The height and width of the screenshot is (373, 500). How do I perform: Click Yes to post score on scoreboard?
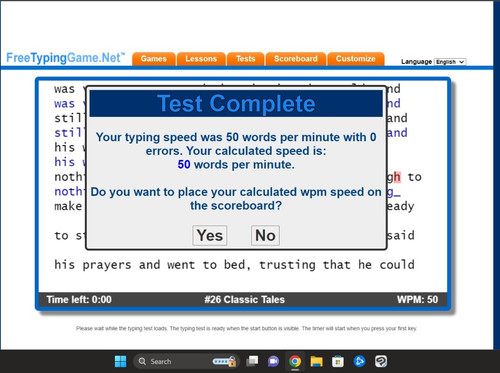point(210,236)
